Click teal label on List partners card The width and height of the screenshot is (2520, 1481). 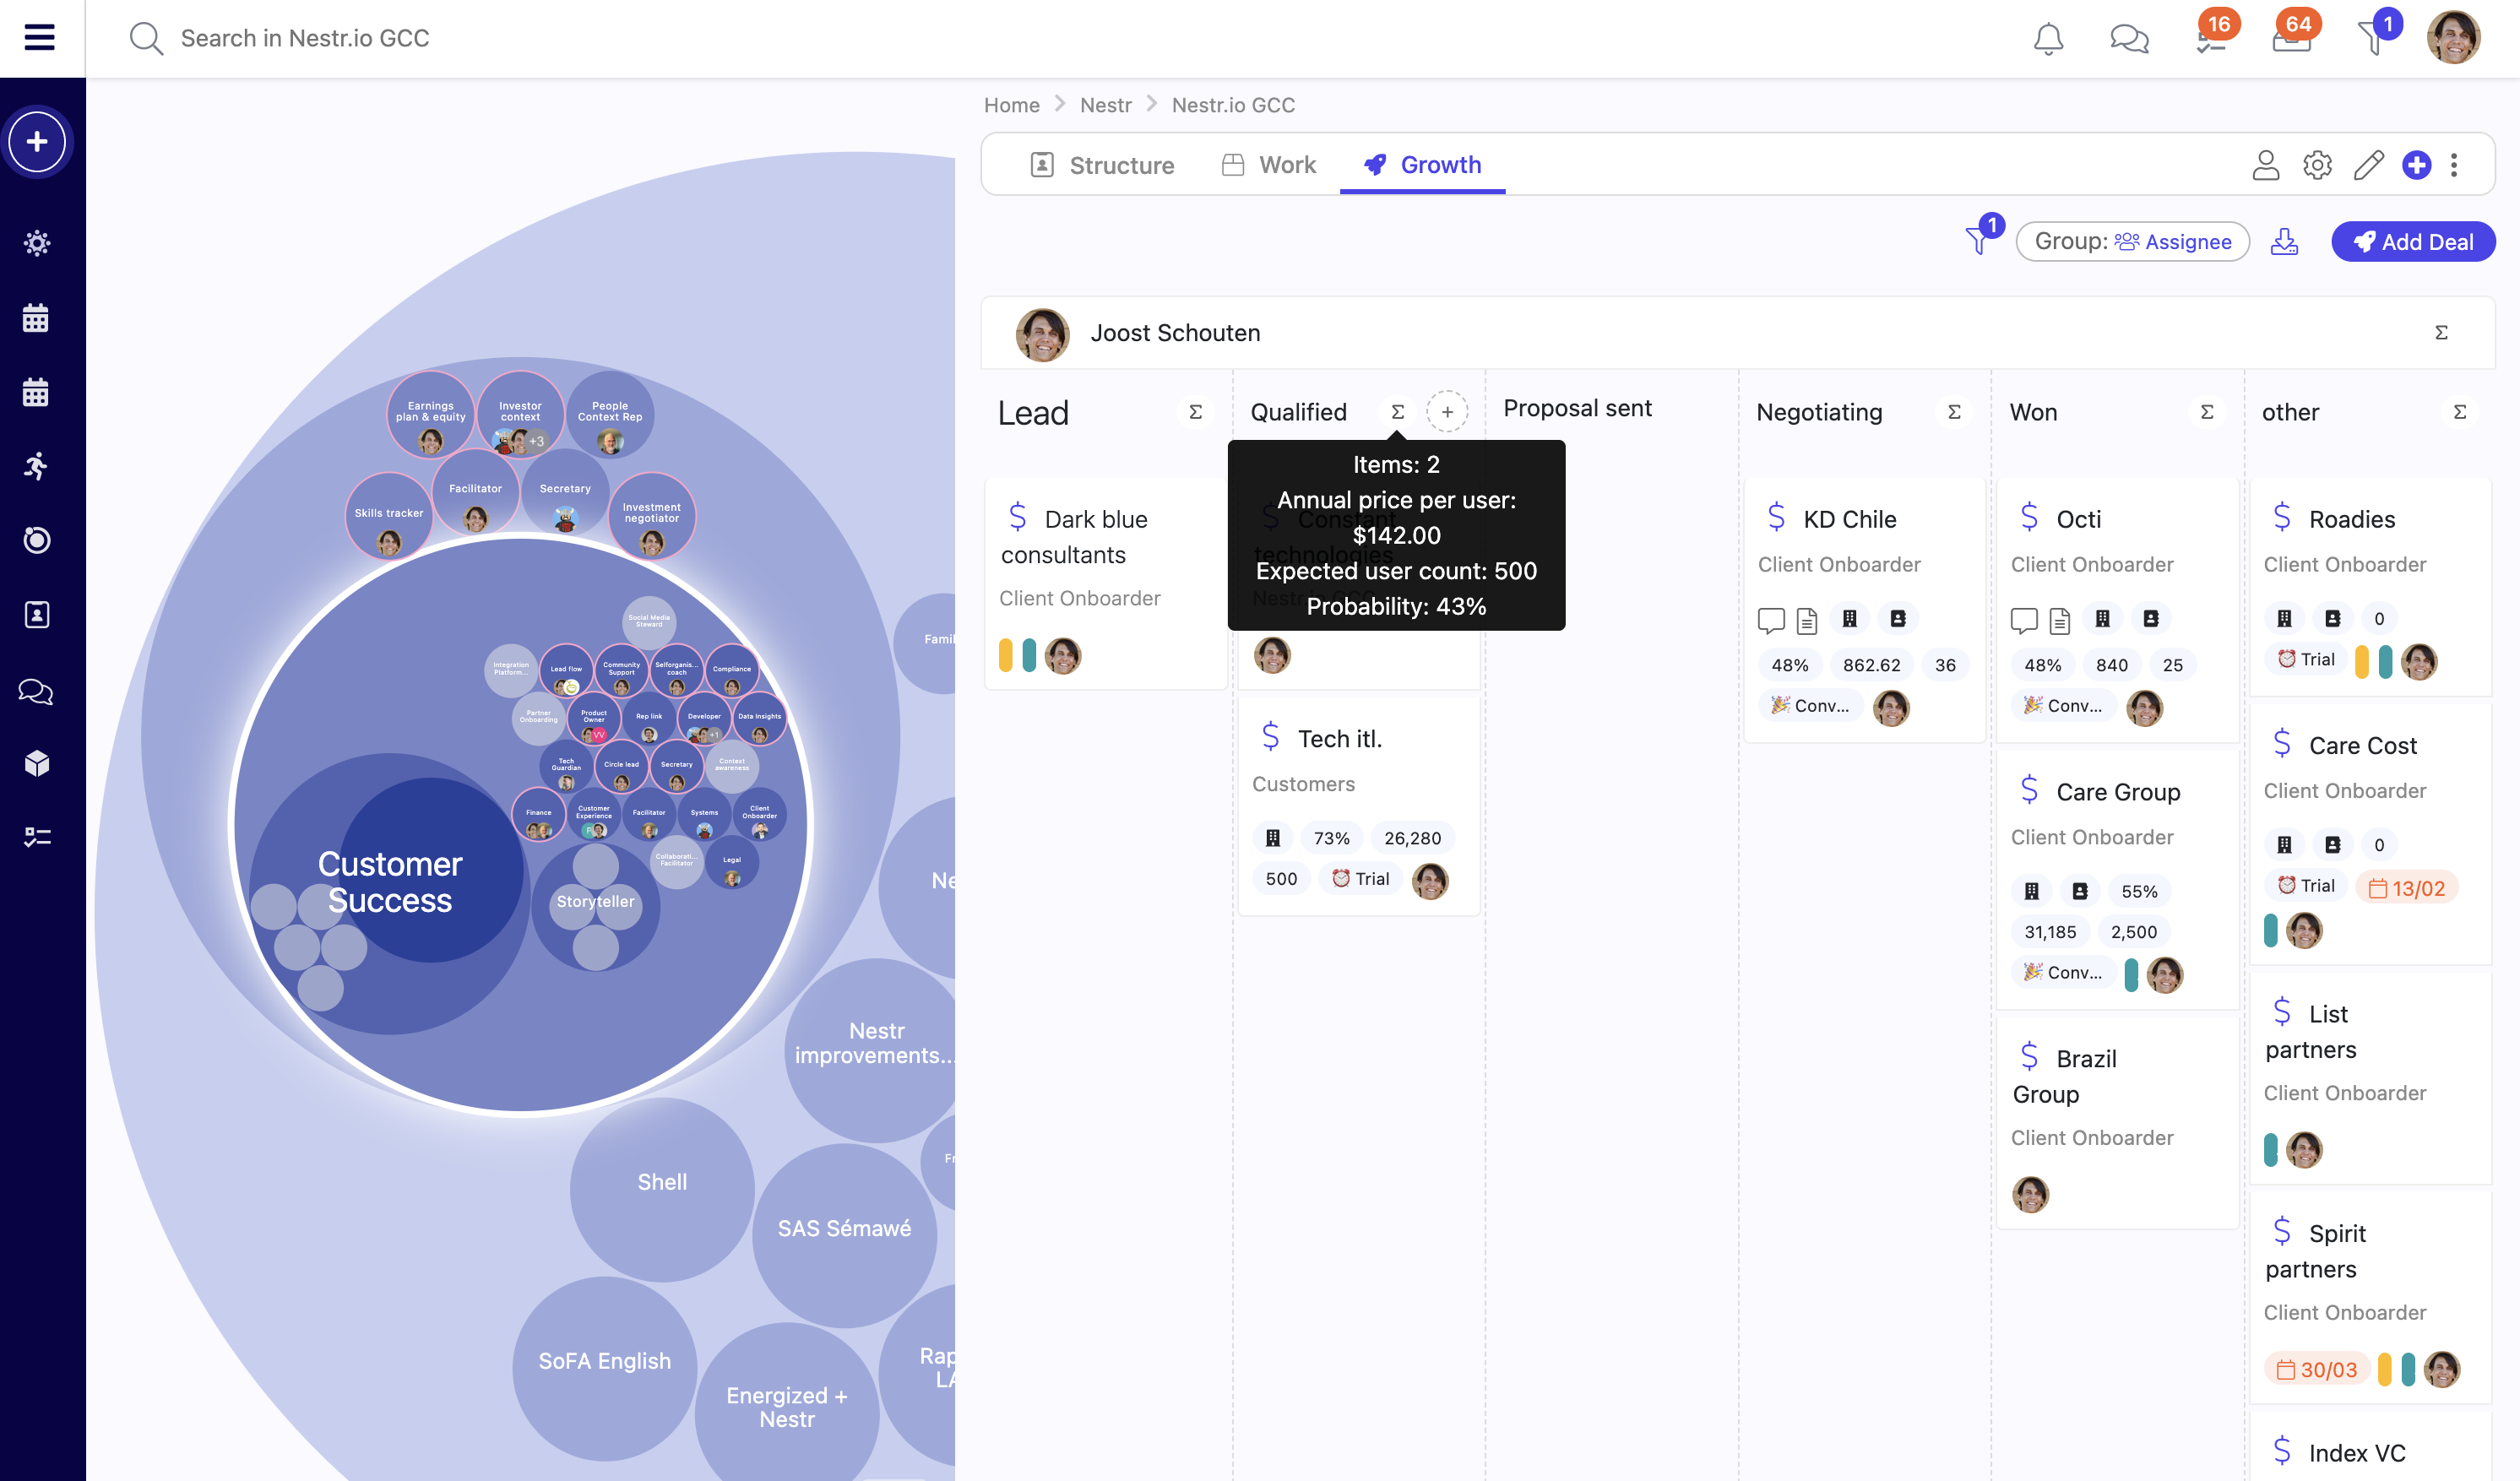point(2271,1150)
